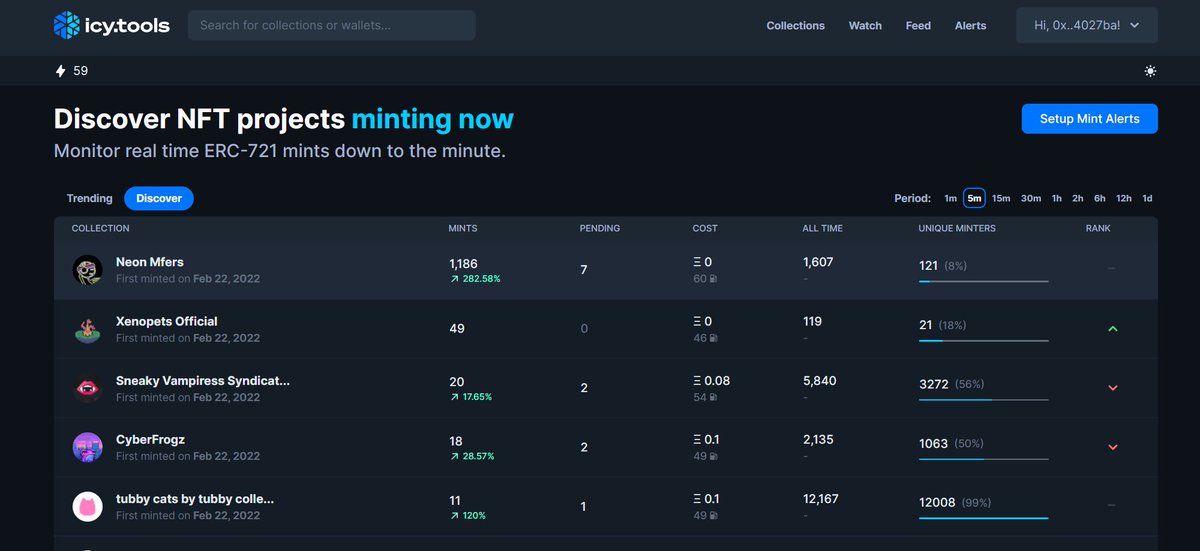Set period to 5m
Image resolution: width=1200 pixels, height=551 pixels.
(x=974, y=198)
